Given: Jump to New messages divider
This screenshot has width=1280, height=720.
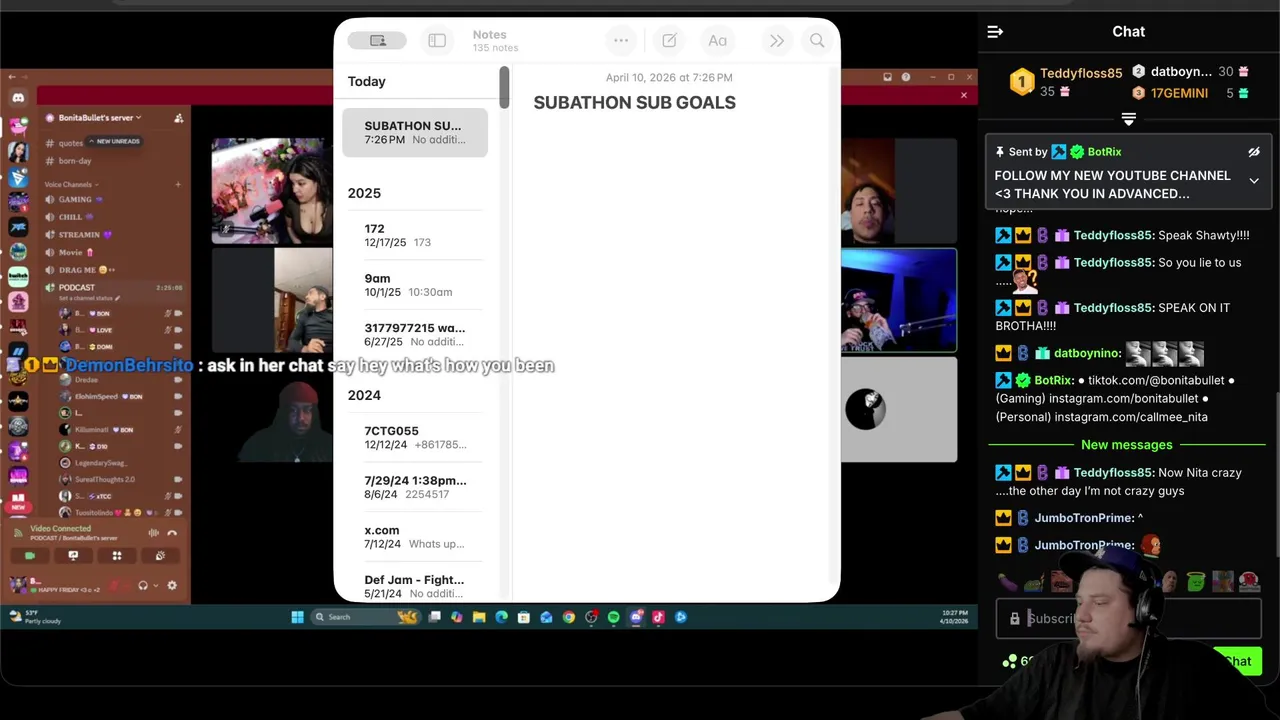Looking at the screenshot, I should point(1126,444).
